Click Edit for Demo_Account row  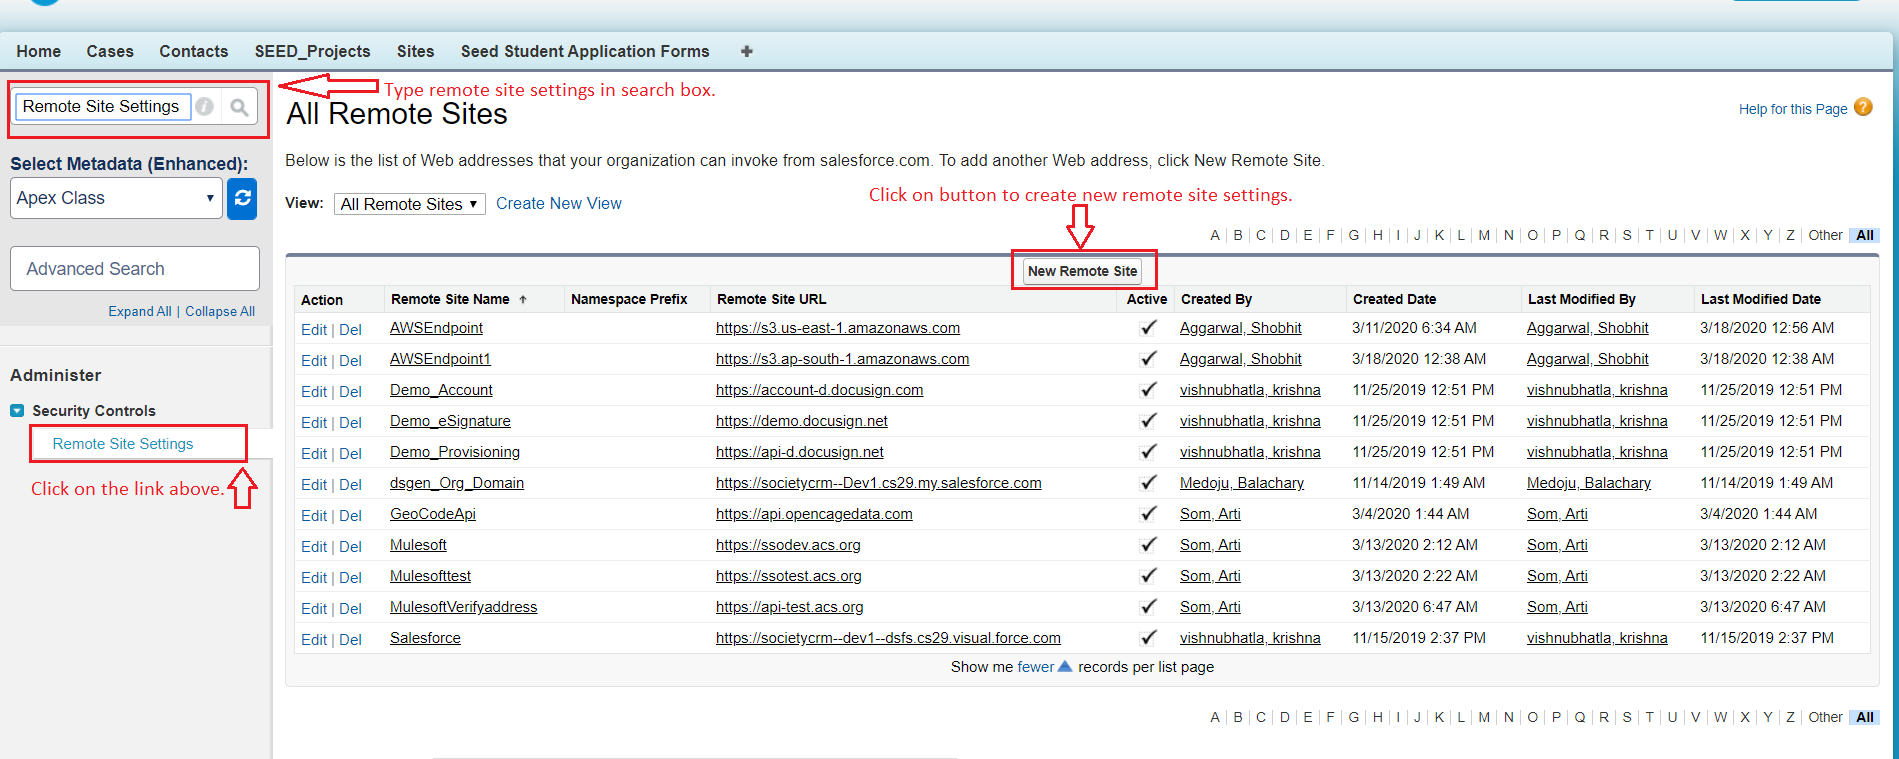314,392
